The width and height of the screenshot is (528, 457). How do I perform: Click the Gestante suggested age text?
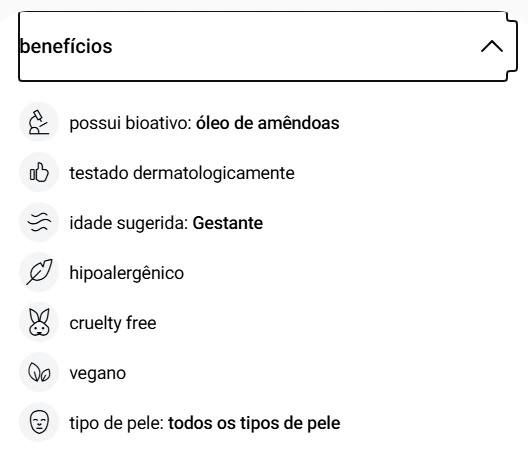click(x=228, y=223)
